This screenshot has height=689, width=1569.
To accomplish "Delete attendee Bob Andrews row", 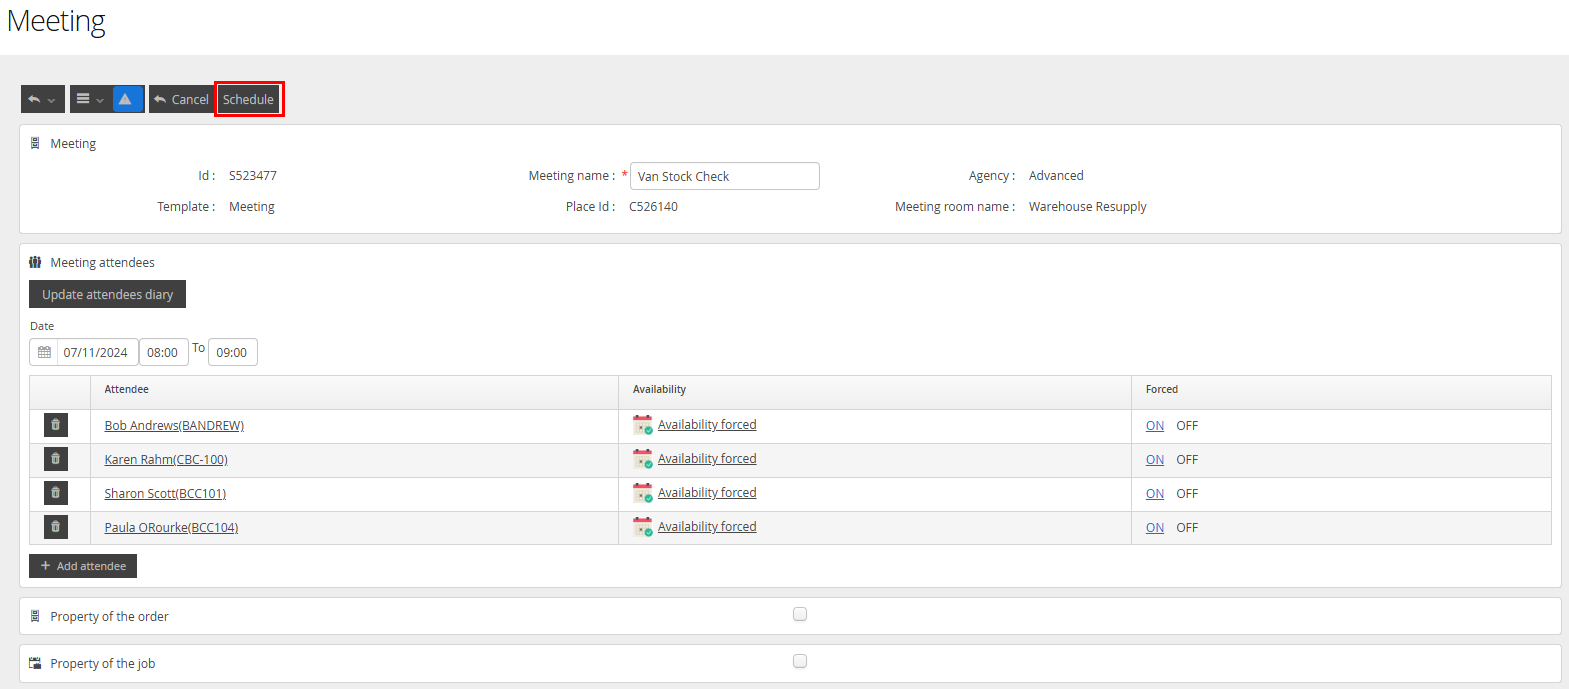I will coord(56,425).
